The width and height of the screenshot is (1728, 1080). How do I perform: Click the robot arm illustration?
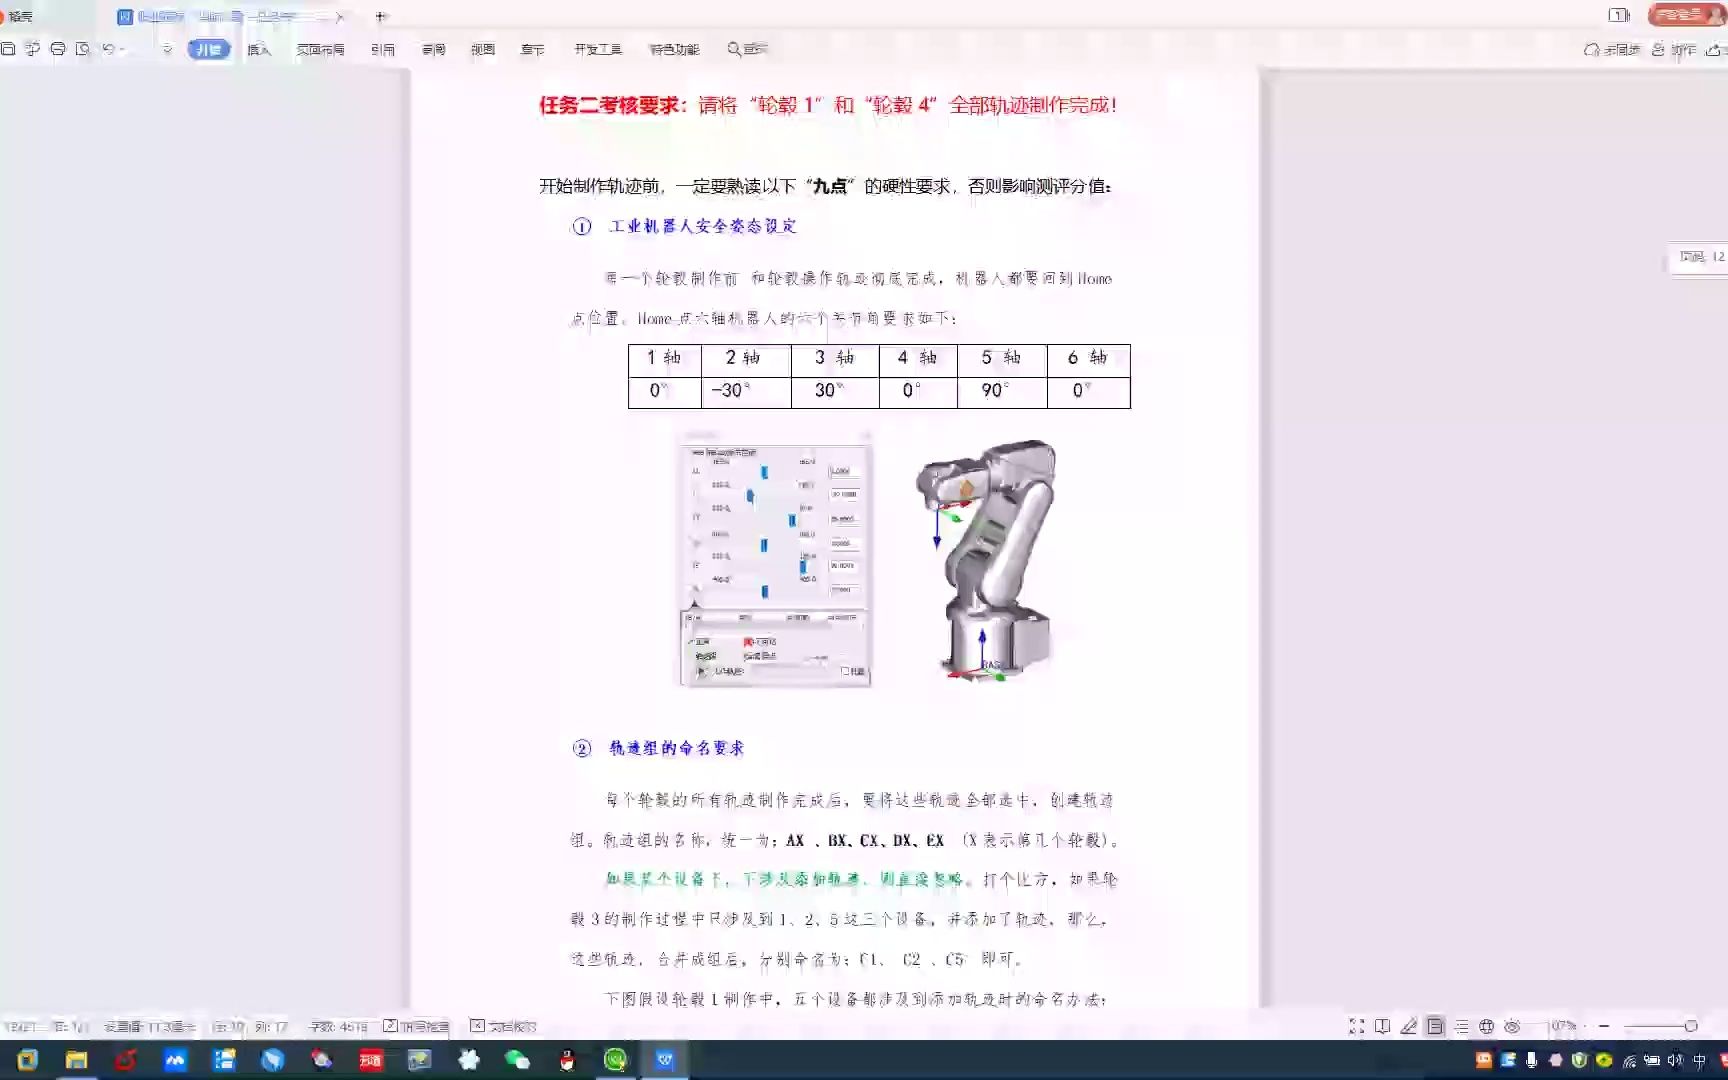[x=985, y=560]
